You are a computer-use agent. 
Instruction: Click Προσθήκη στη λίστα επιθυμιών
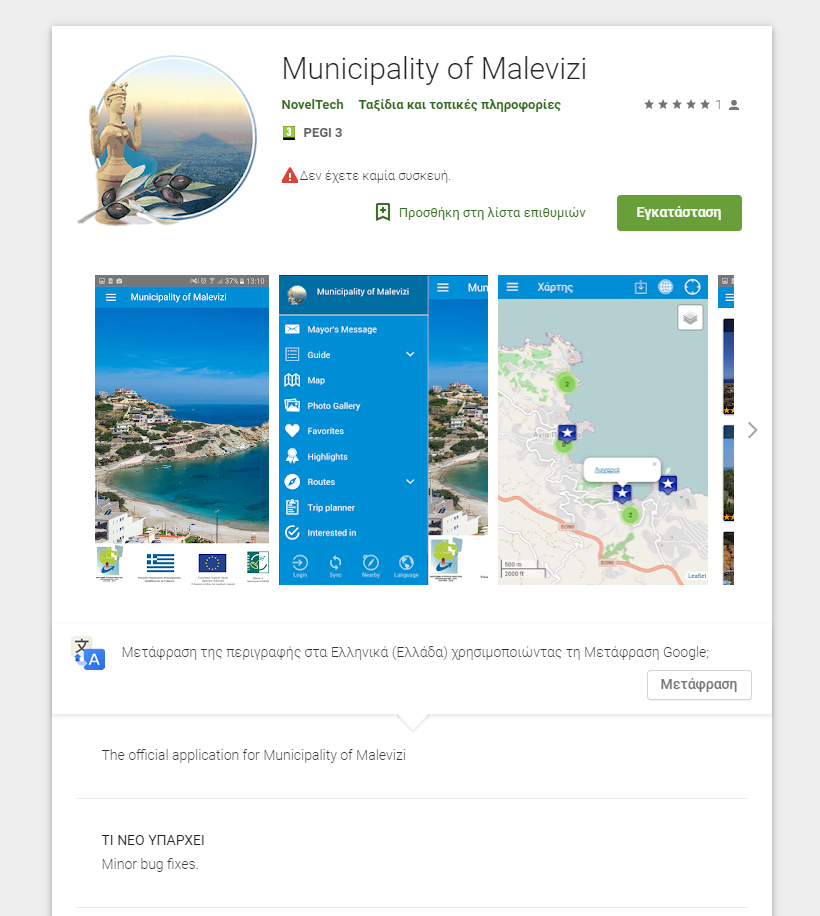tap(491, 212)
